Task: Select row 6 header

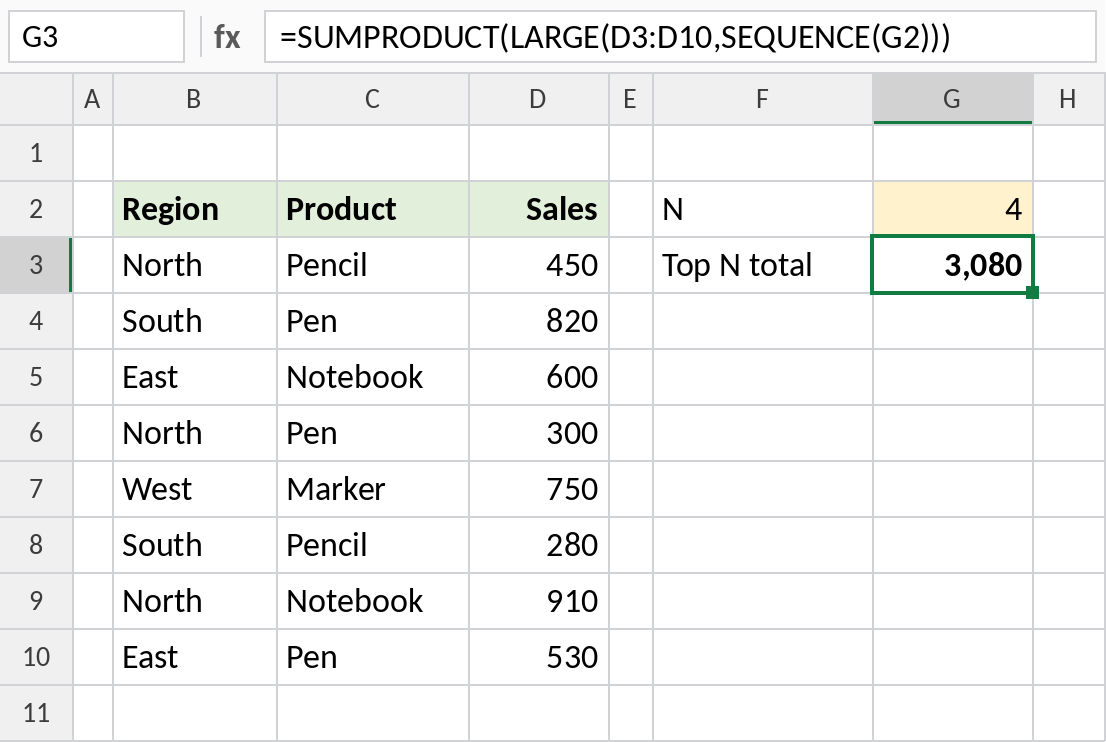Action: (x=36, y=433)
